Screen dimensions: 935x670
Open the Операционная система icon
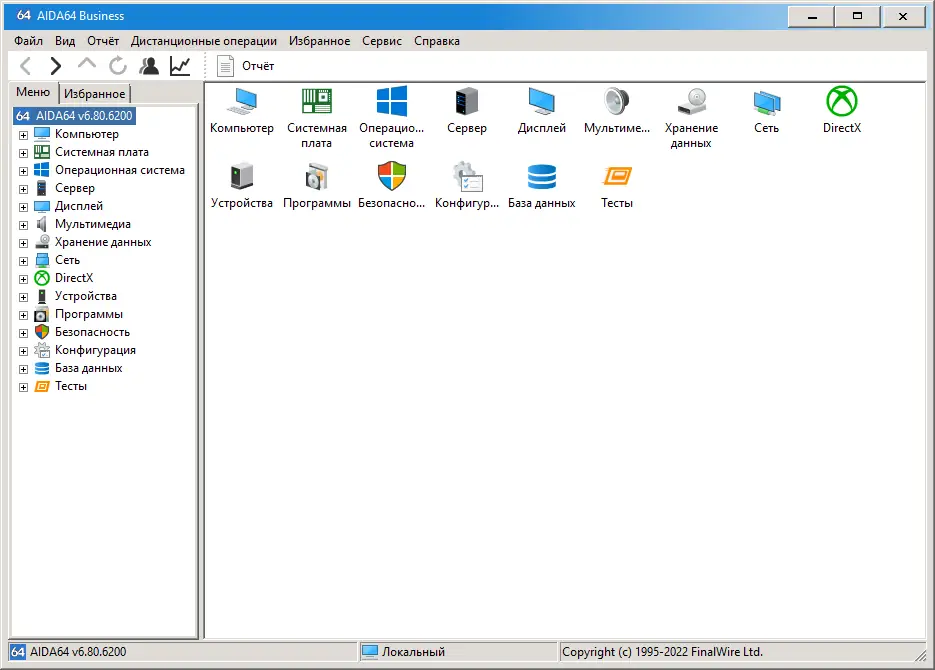391,103
